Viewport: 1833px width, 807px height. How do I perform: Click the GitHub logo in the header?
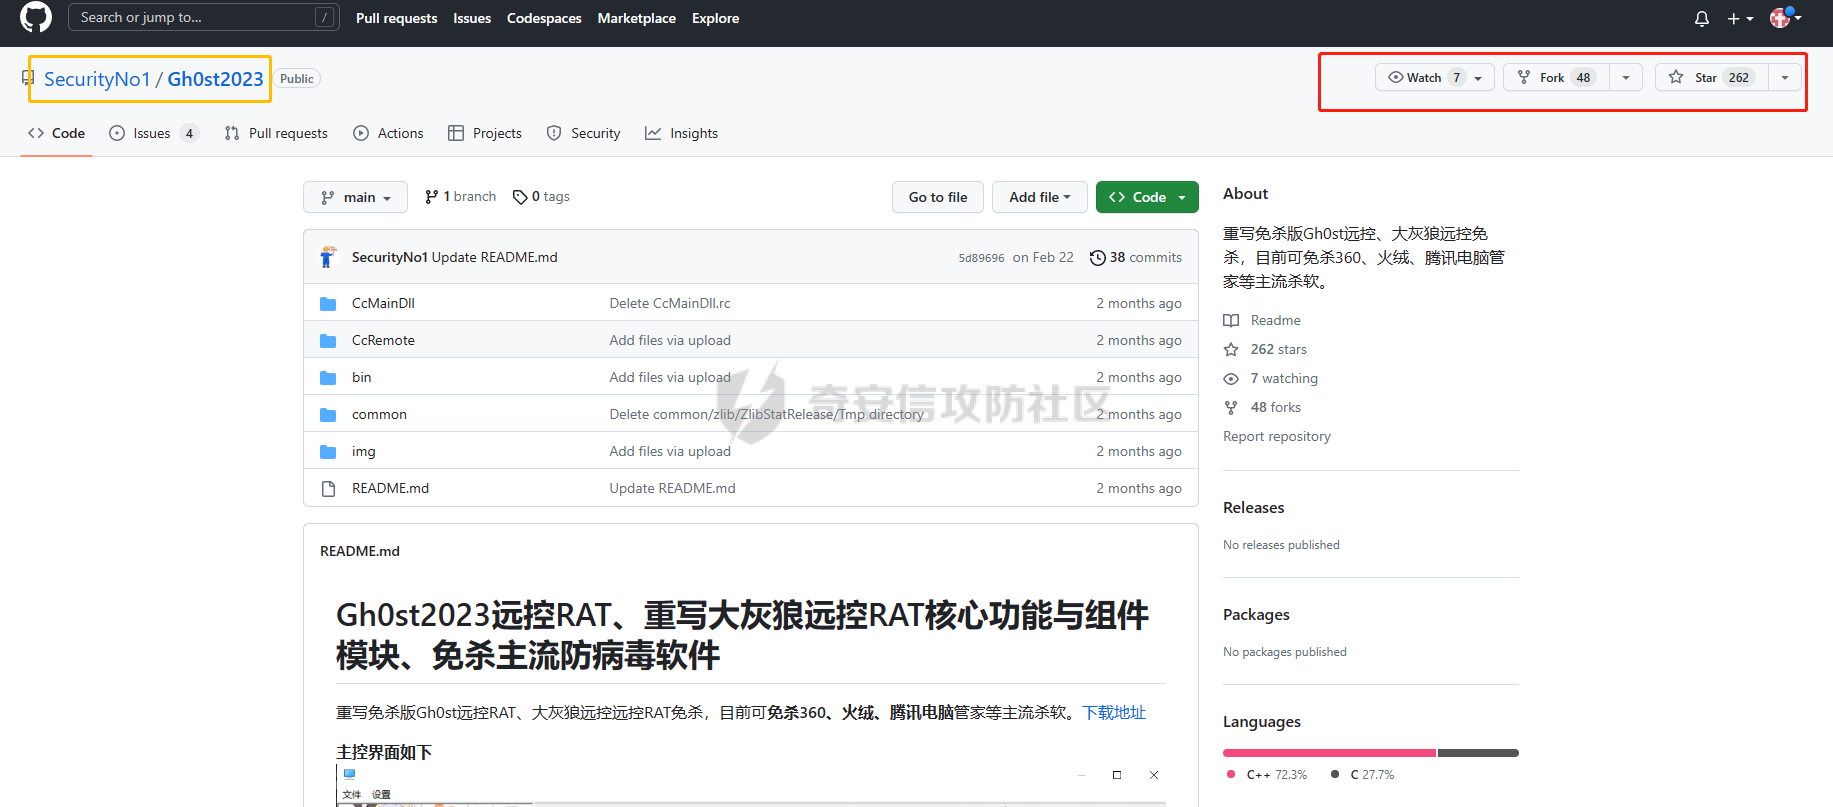click(x=36, y=17)
